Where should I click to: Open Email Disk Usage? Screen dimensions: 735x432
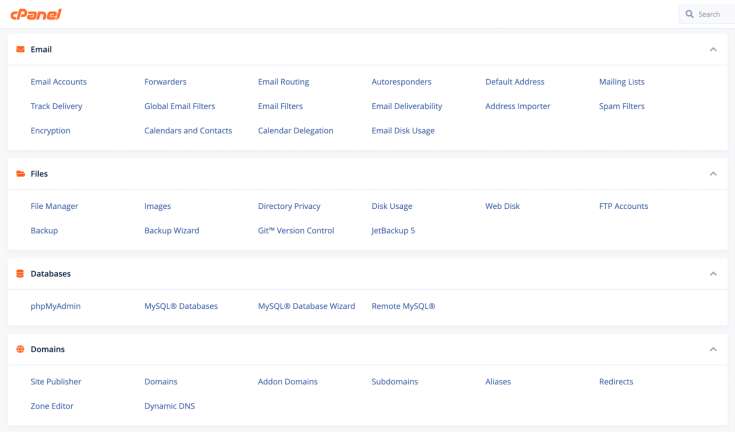coord(403,131)
